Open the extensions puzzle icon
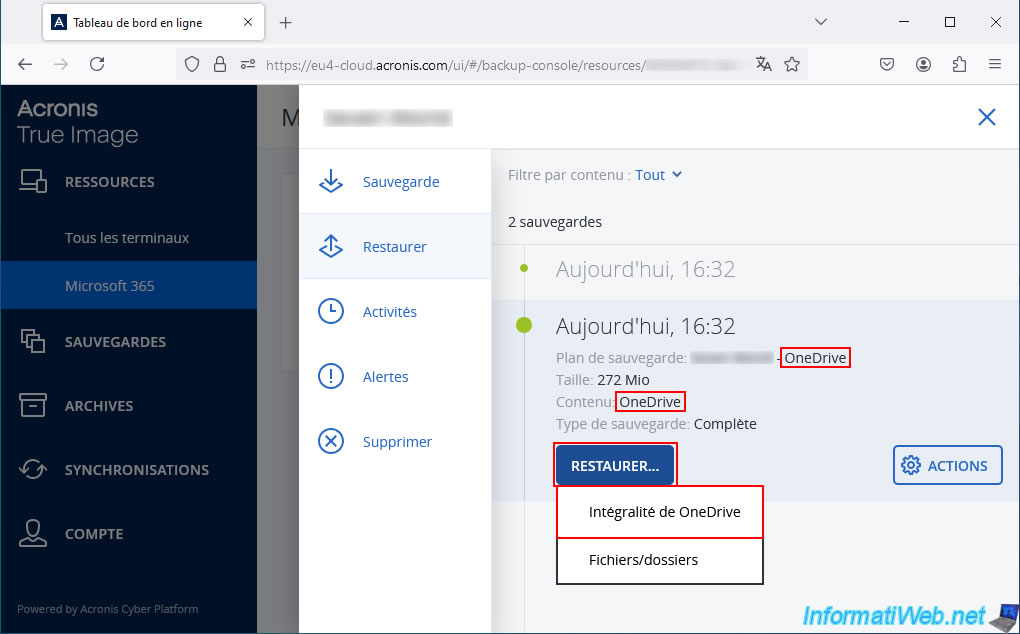Image resolution: width=1020 pixels, height=634 pixels. [959, 64]
